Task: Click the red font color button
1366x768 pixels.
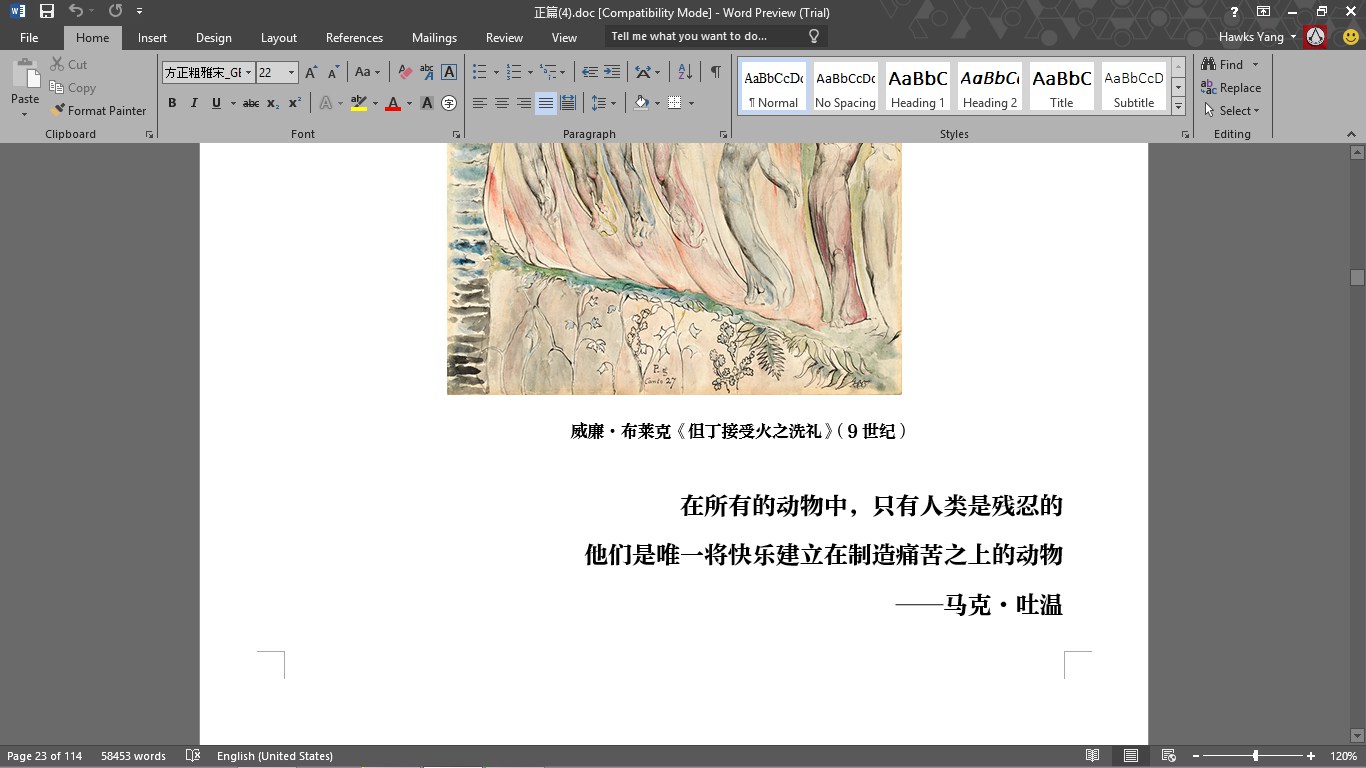Action: [x=393, y=103]
